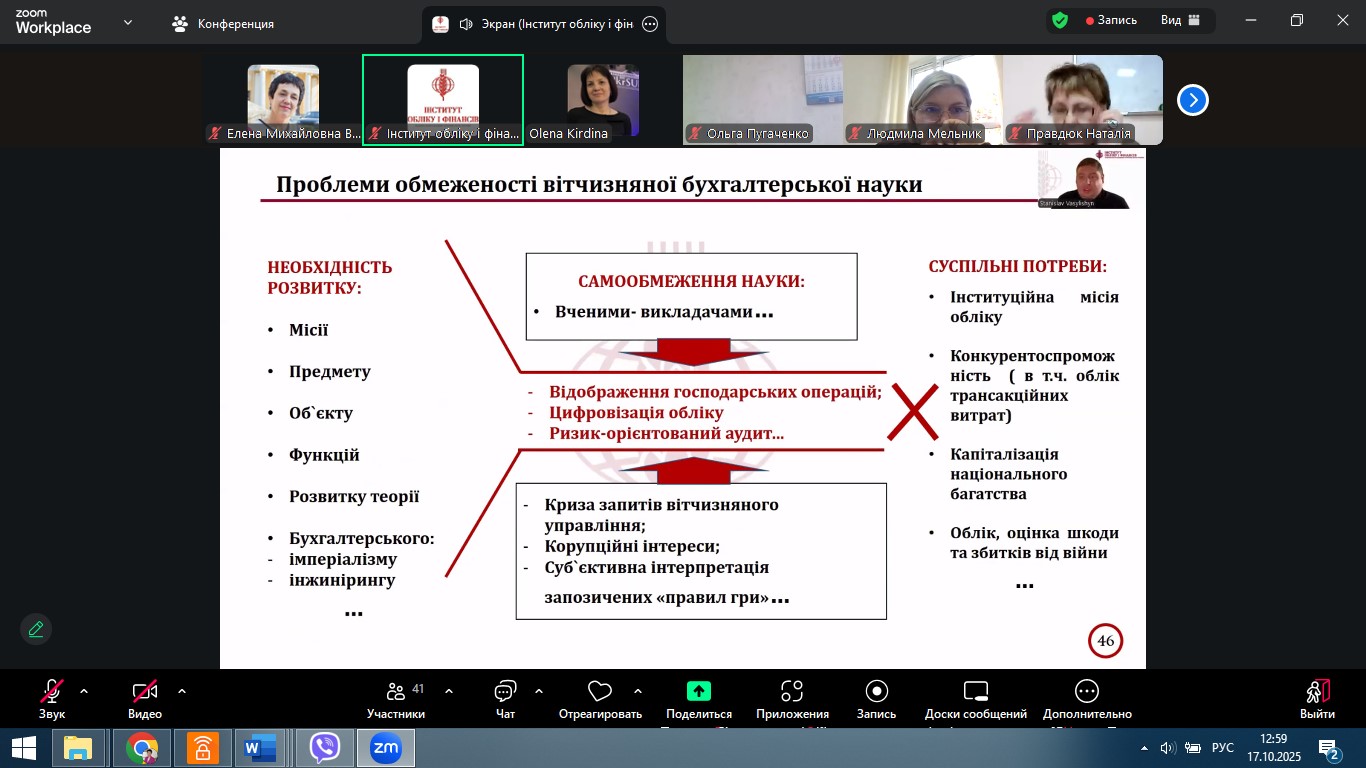Open Viber from the taskbar

pyautogui.click(x=325, y=748)
